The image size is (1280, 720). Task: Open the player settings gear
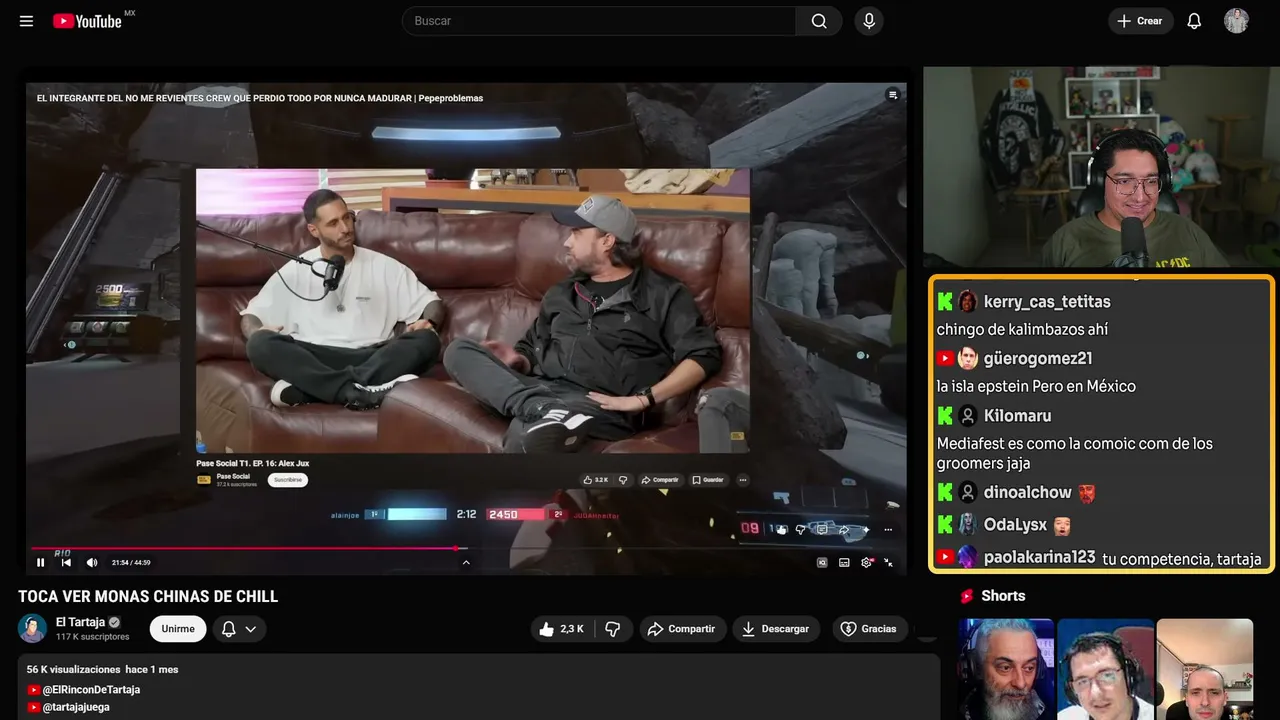(x=866, y=562)
